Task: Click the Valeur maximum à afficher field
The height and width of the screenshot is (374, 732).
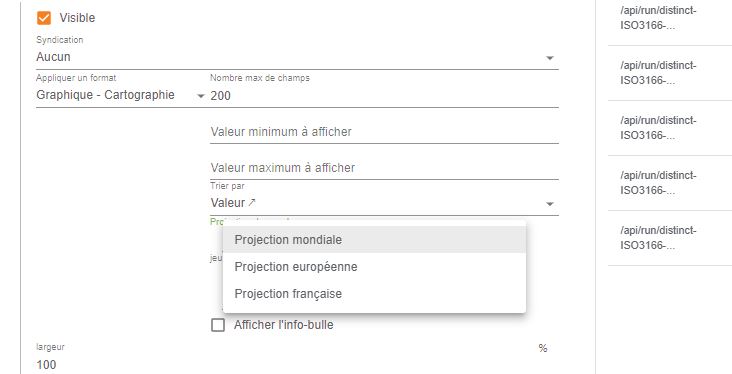Action: tap(384, 168)
